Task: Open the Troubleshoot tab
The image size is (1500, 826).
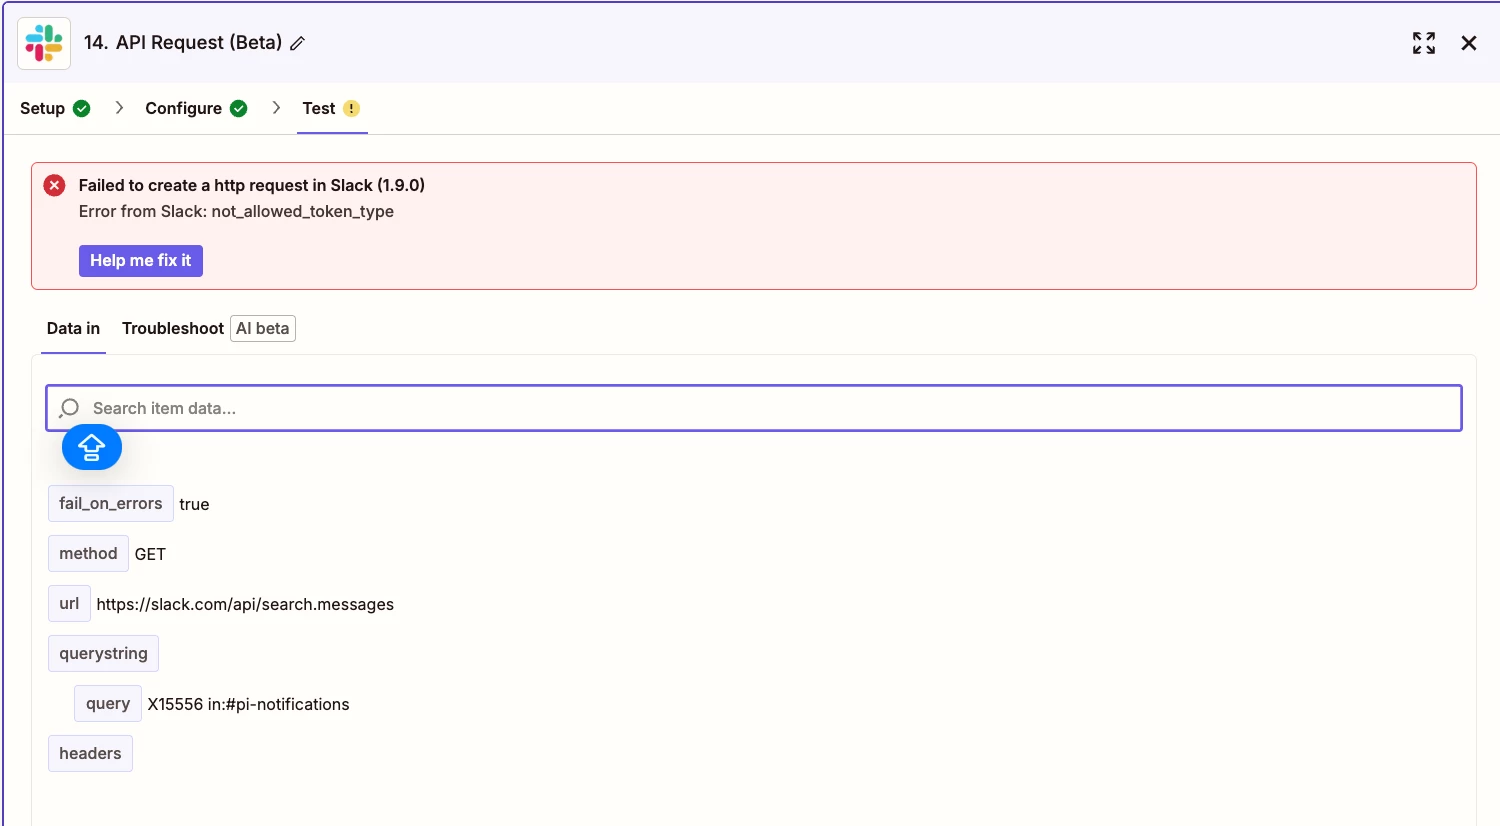Action: [x=173, y=328]
